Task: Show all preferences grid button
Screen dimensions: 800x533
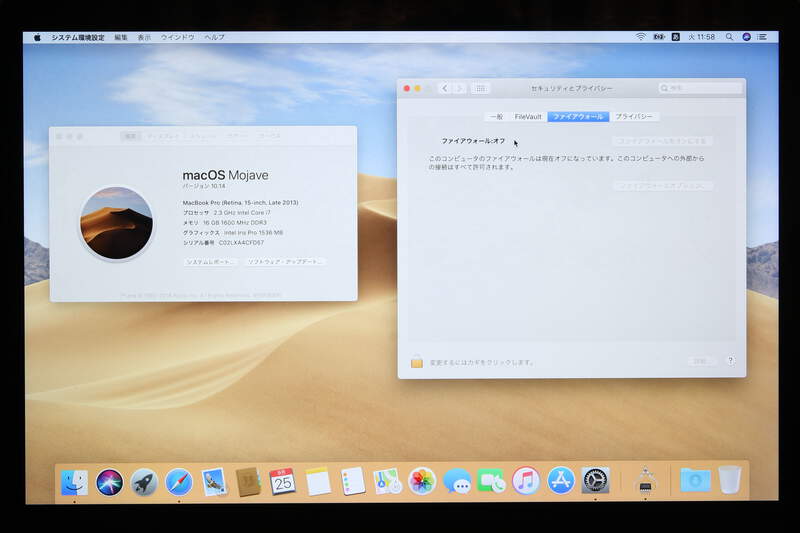Action: click(480, 88)
